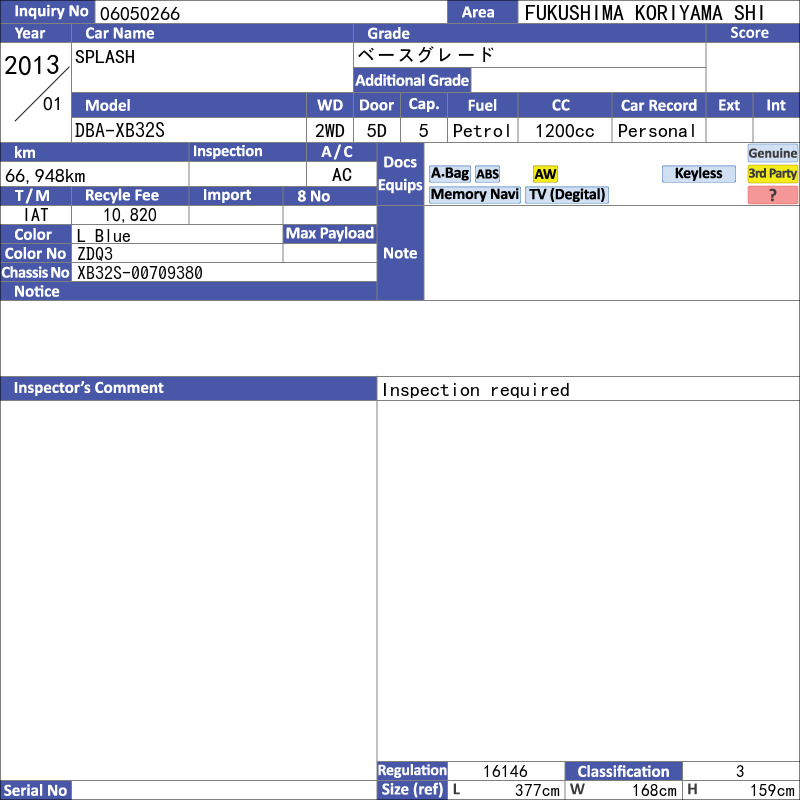800x800 pixels.
Task: Click the inquiry number 06050266
Action: click(x=140, y=13)
